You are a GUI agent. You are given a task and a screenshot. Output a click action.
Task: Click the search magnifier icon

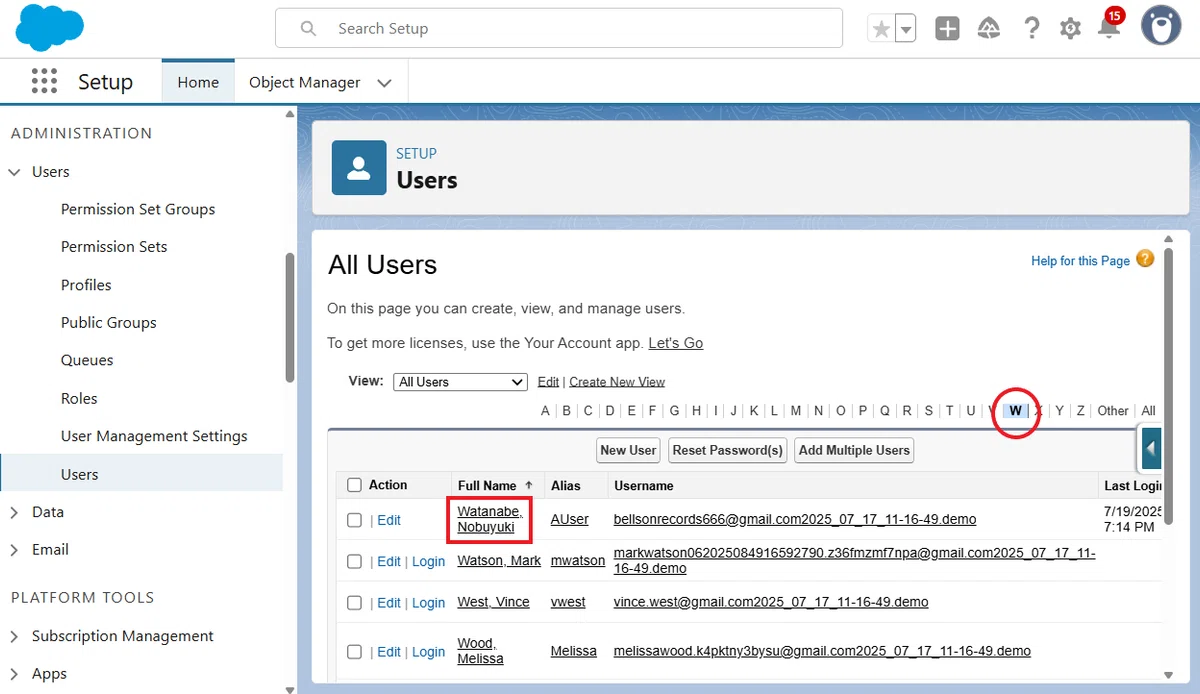coord(309,29)
